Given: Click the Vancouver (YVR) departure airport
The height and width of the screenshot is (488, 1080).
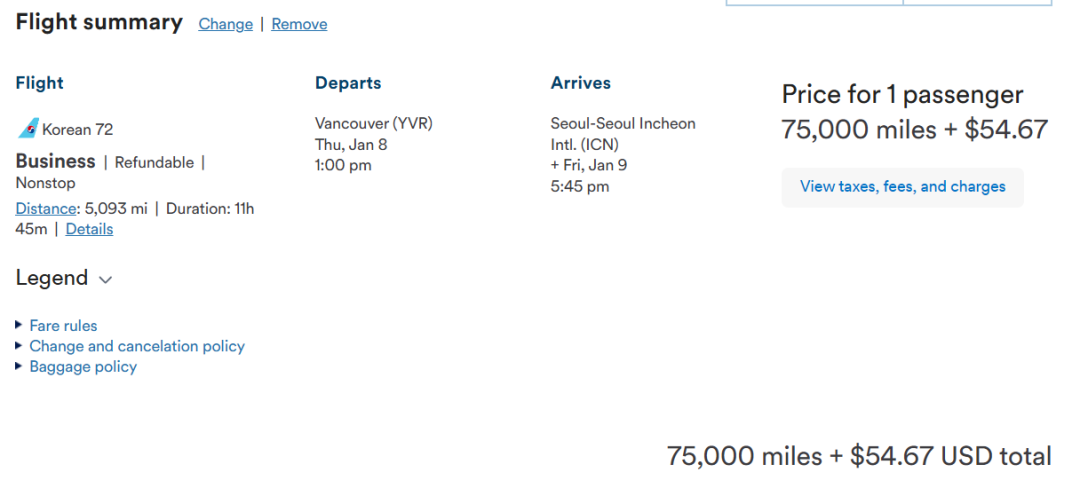Looking at the screenshot, I should [373, 124].
